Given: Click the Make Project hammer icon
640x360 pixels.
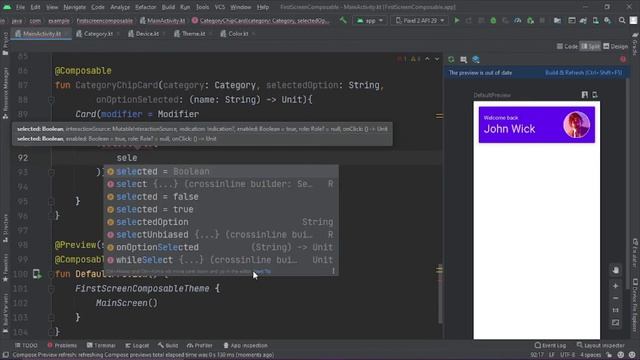Looking at the screenshot, I should click(x=343, y=20).
